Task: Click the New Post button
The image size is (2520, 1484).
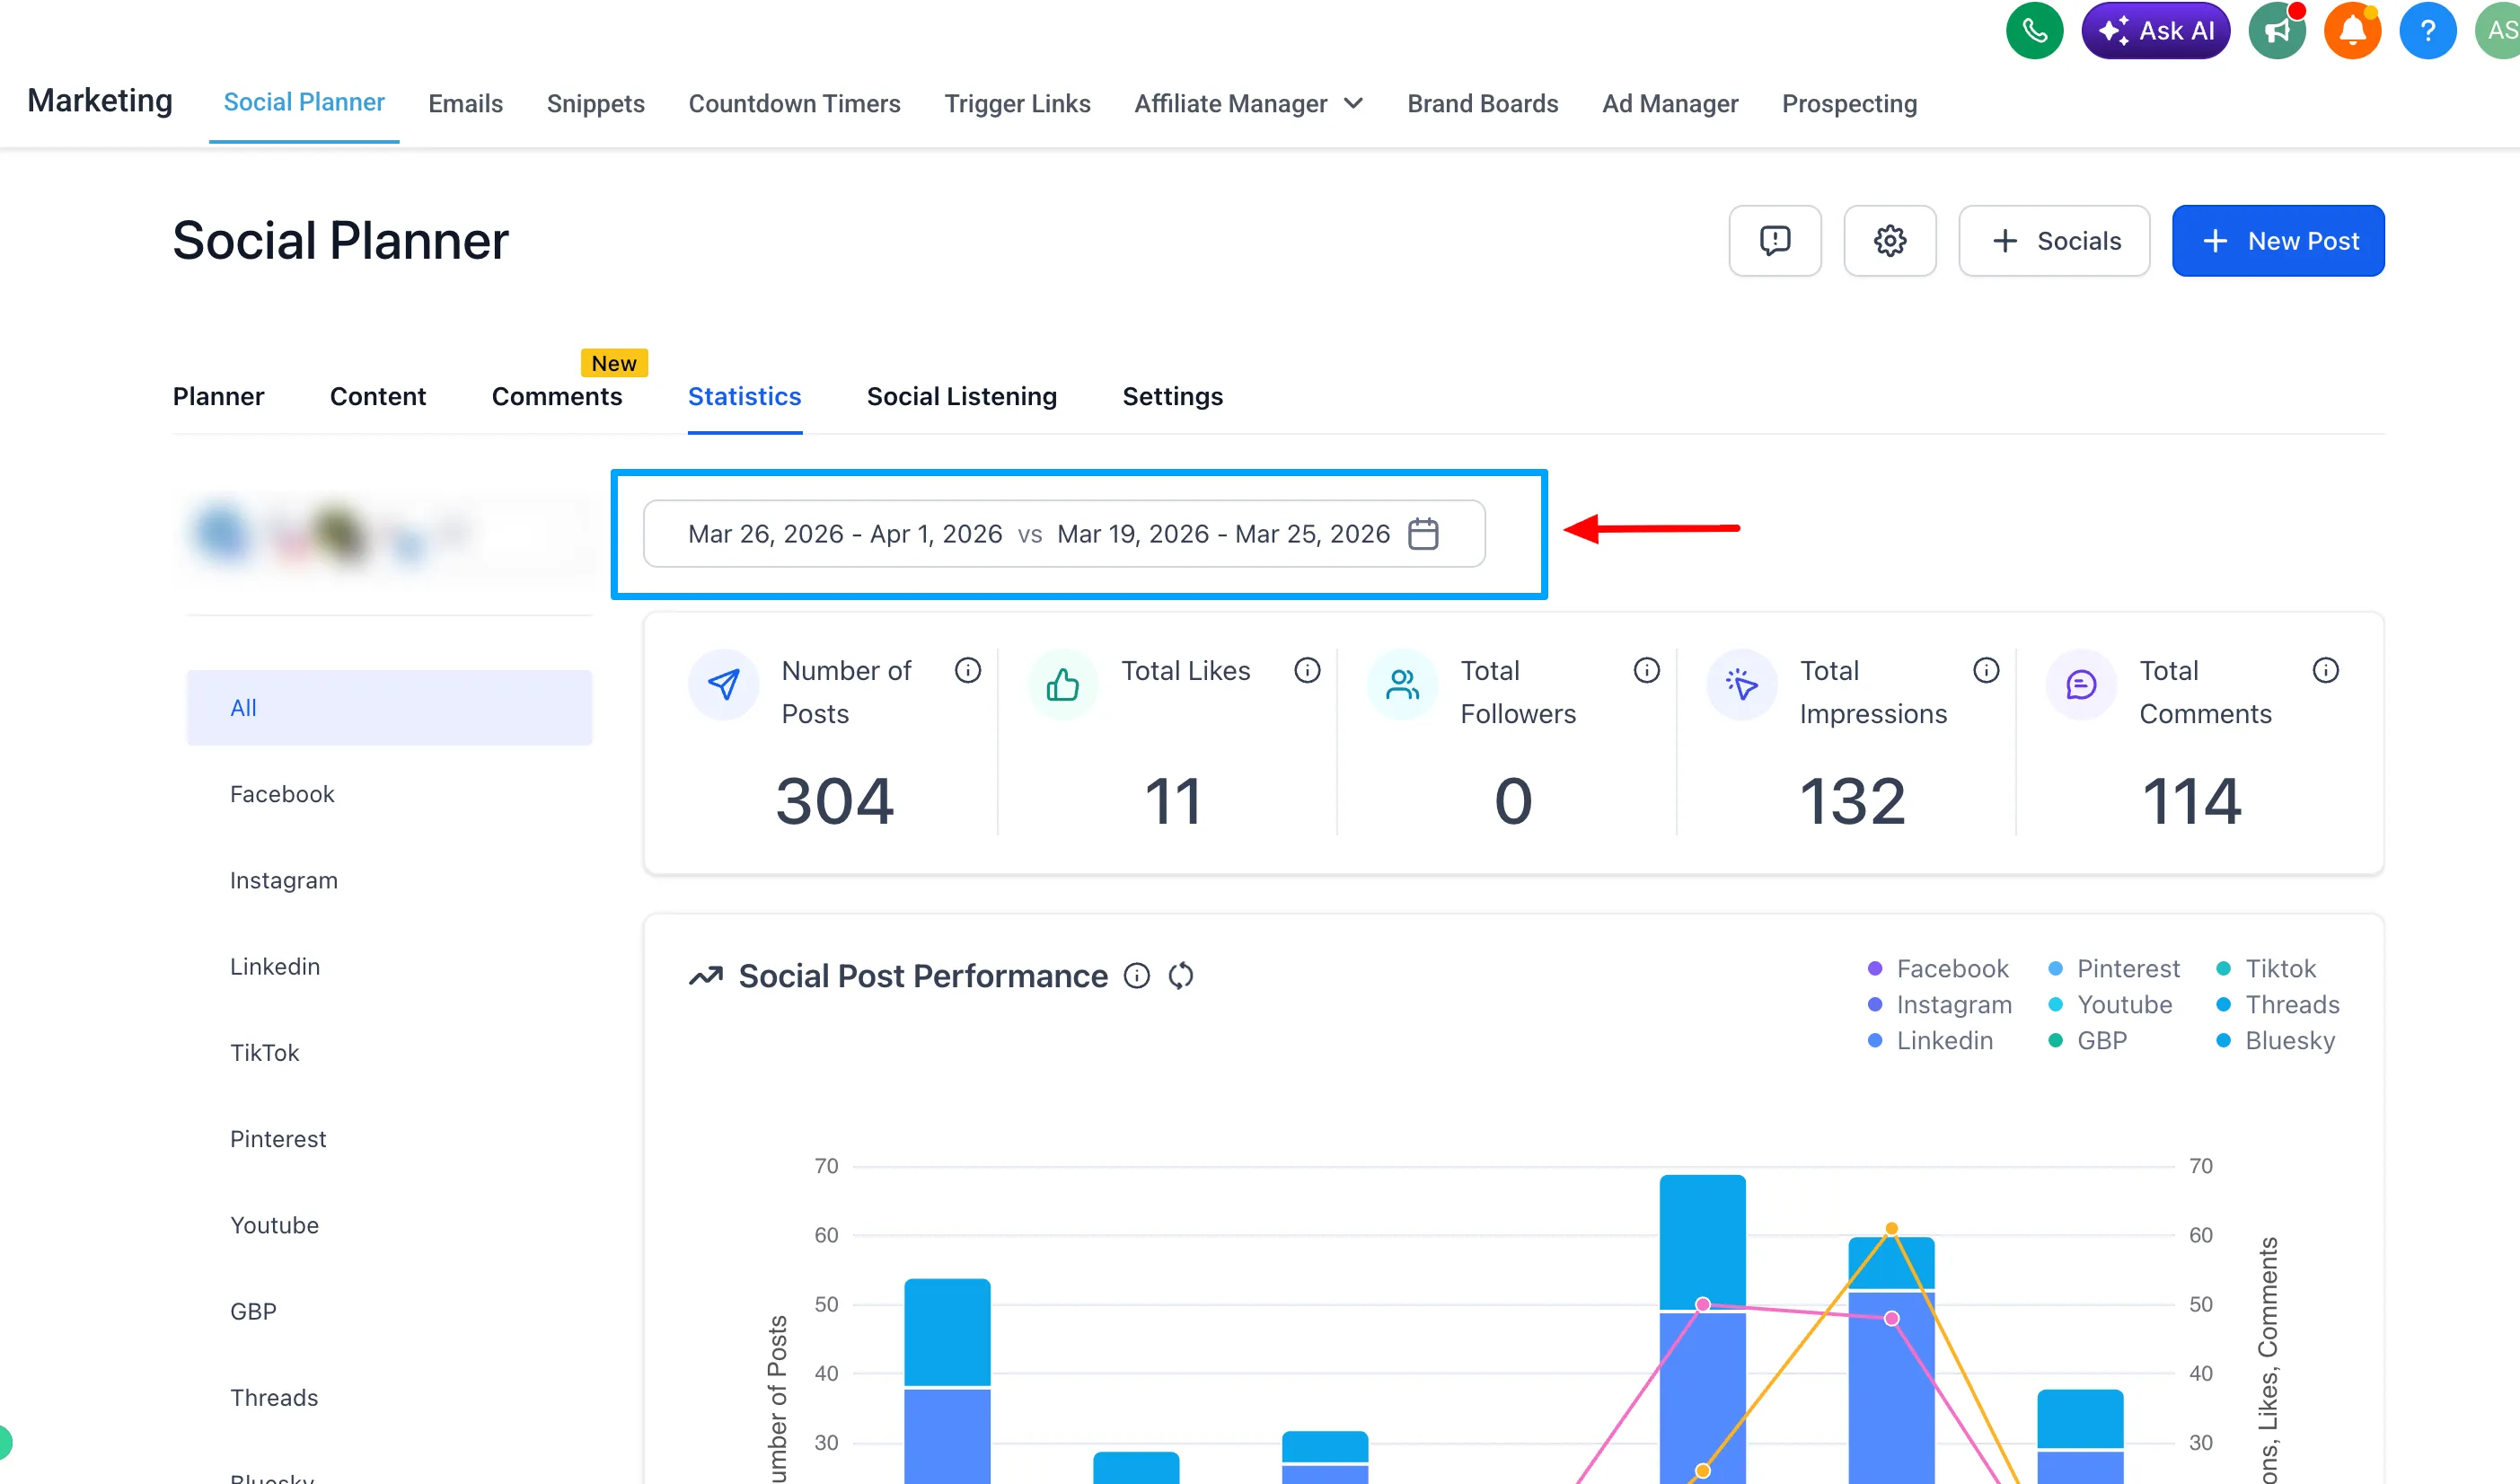Action: (x=2277, y=241)
